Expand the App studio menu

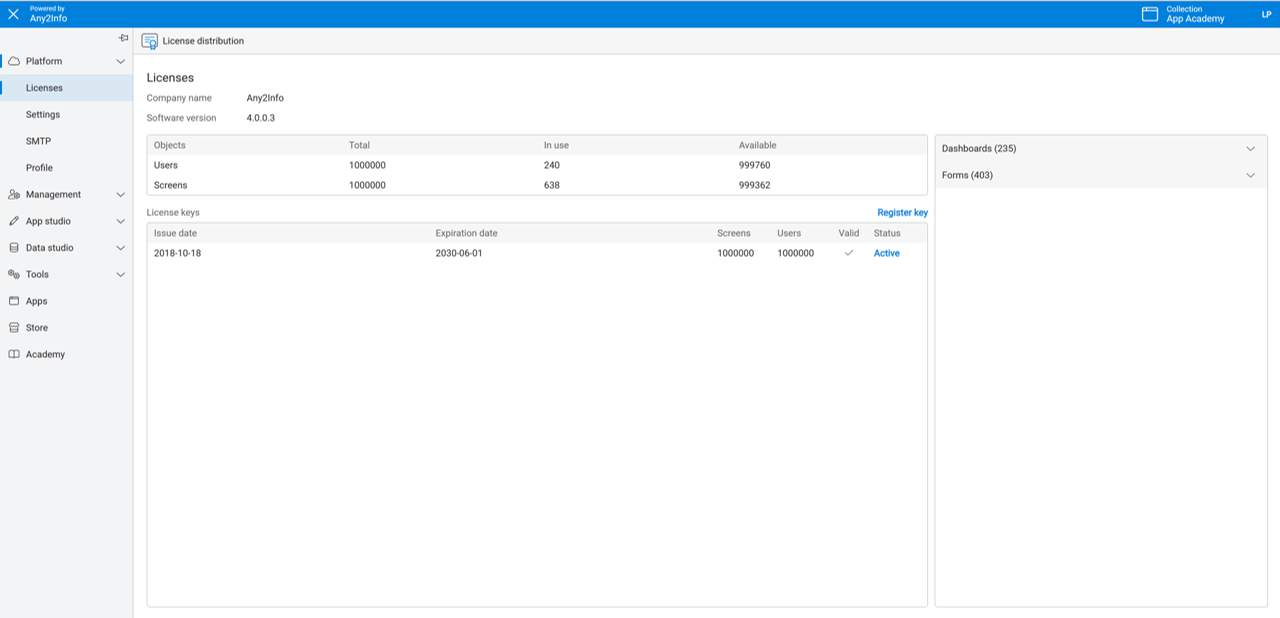click(x=120, y=221)
